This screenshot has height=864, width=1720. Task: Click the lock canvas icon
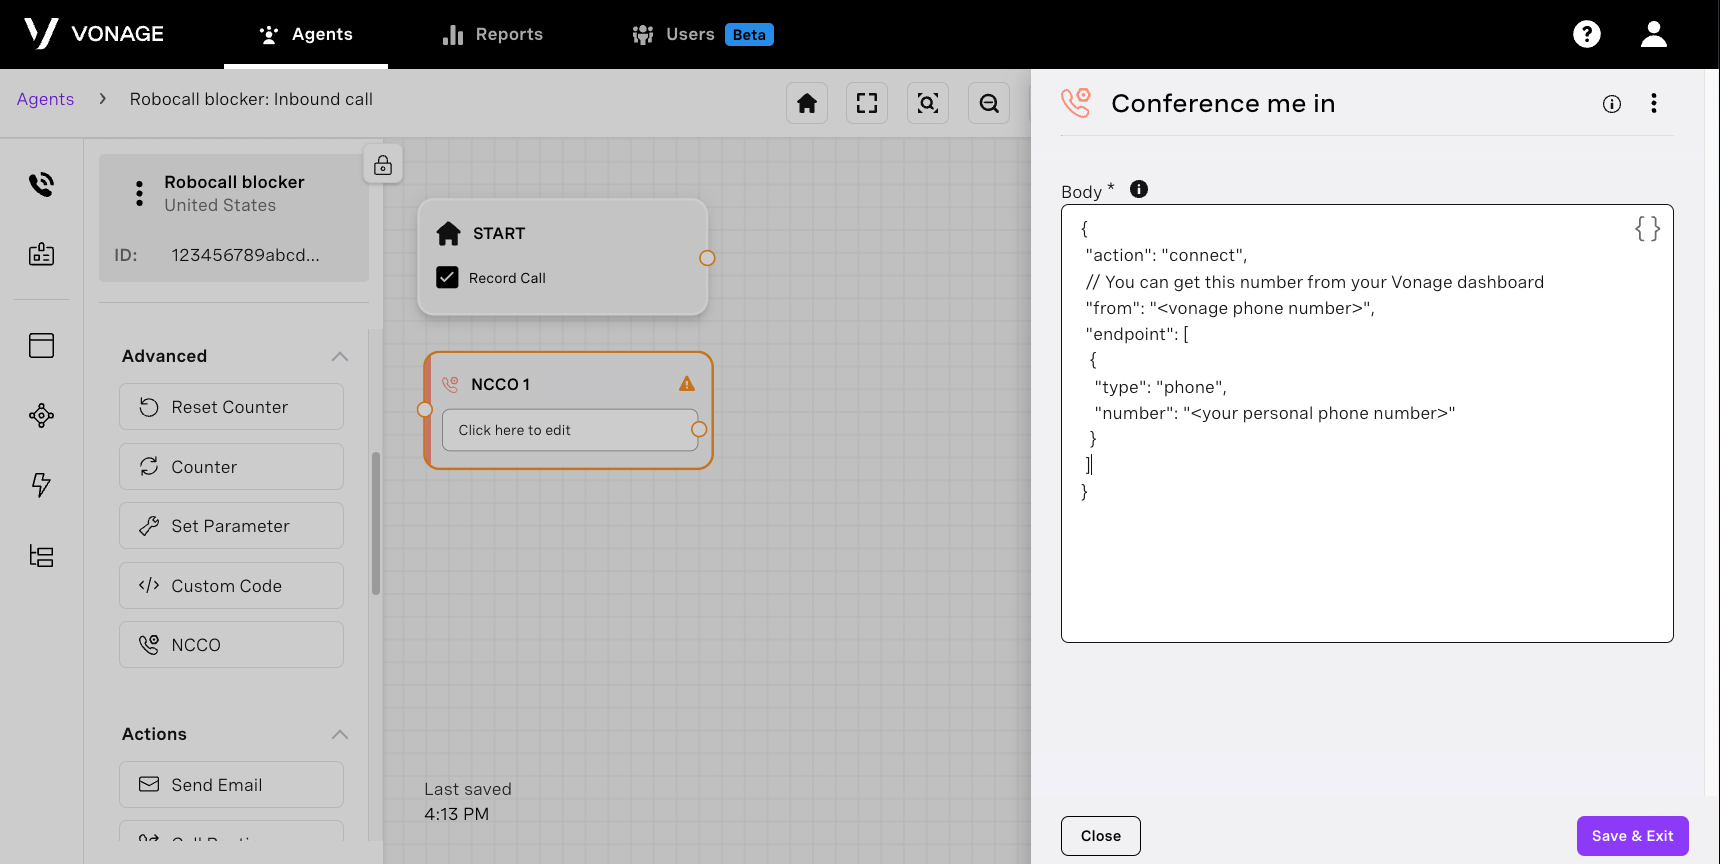pyautogui.click(x=383, y=165)
